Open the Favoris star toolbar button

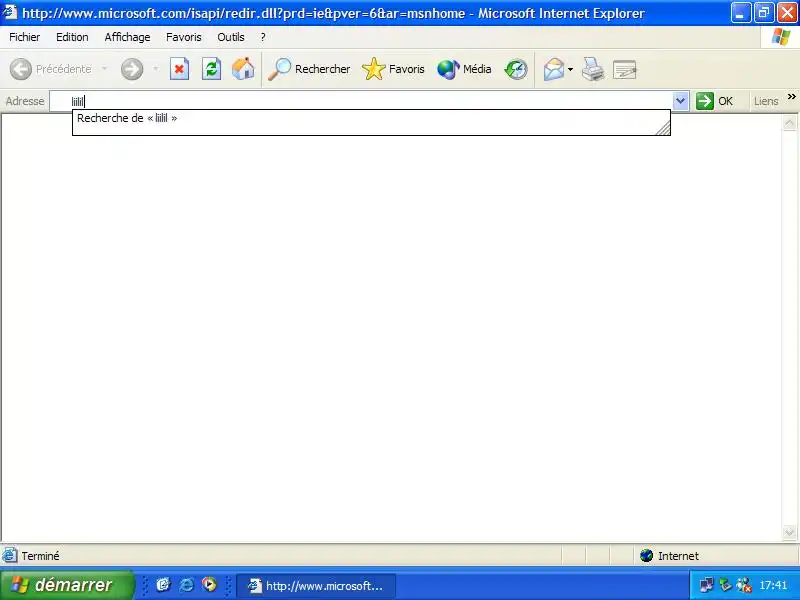click(393, 69)
